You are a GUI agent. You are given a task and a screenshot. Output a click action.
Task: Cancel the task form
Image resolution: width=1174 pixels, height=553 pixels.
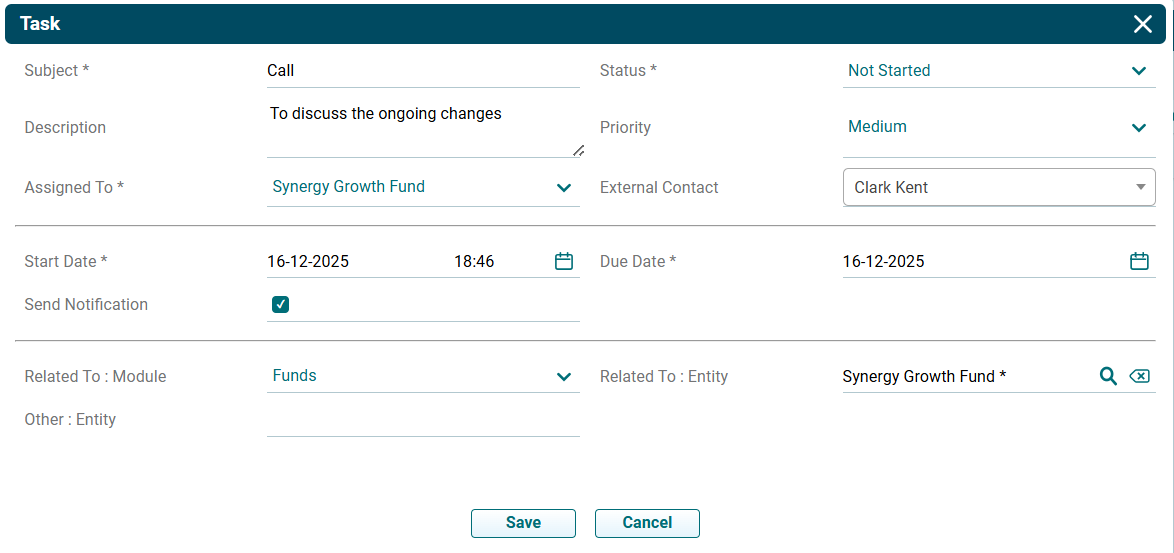point(647,523)
